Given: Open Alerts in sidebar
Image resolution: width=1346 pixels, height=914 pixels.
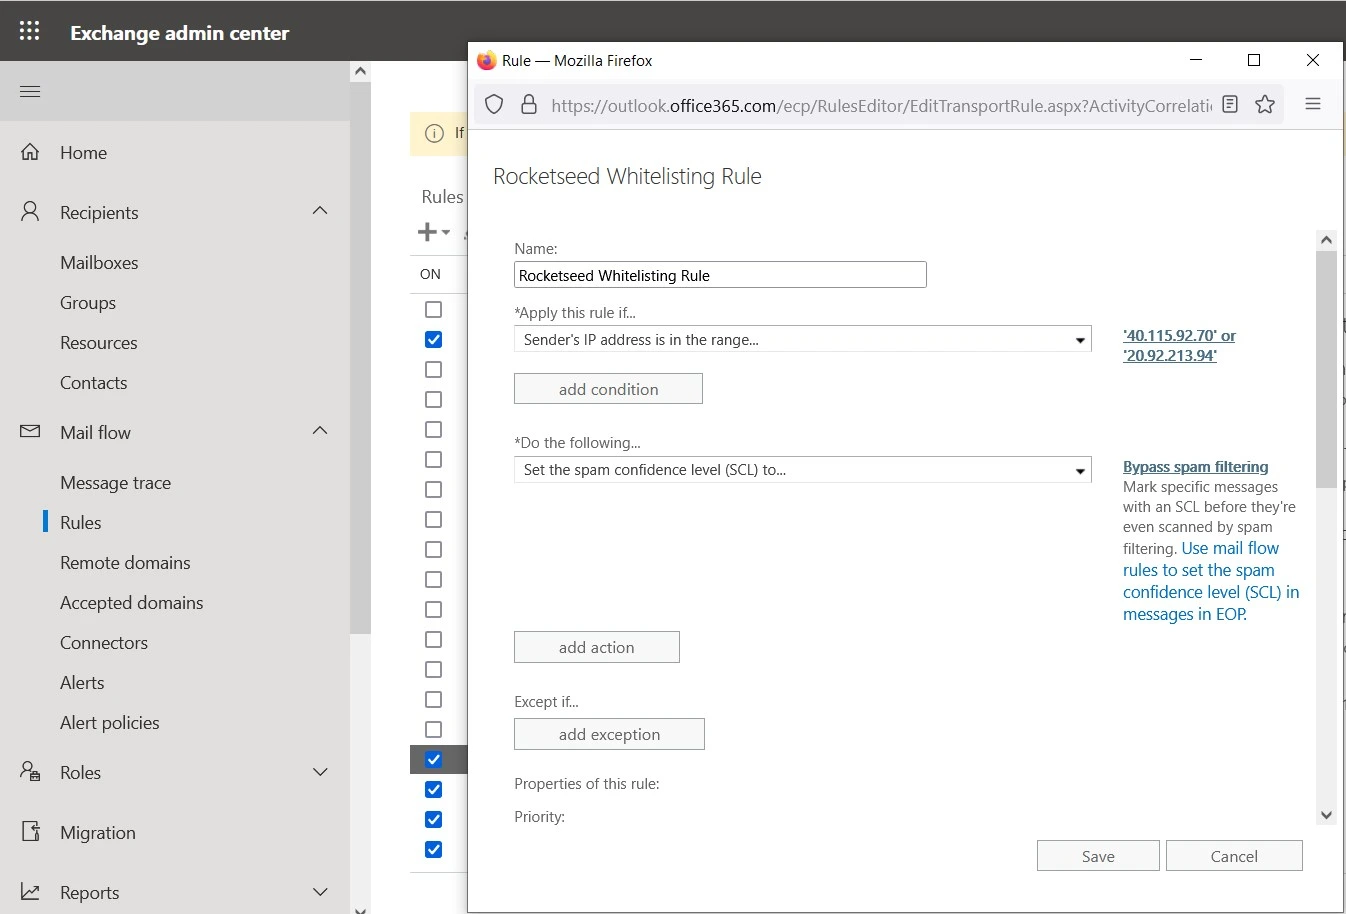Looking at the screenshot, I should point(82,683).
